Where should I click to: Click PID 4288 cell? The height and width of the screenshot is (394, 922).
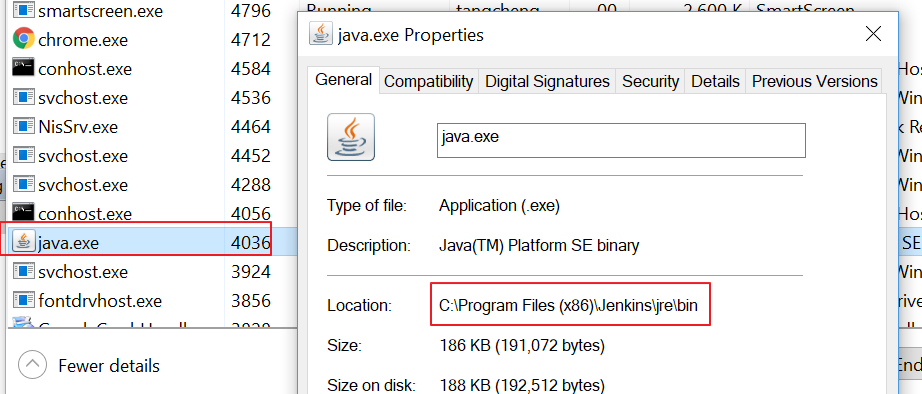pyautogui.click(x=251, y=185)
